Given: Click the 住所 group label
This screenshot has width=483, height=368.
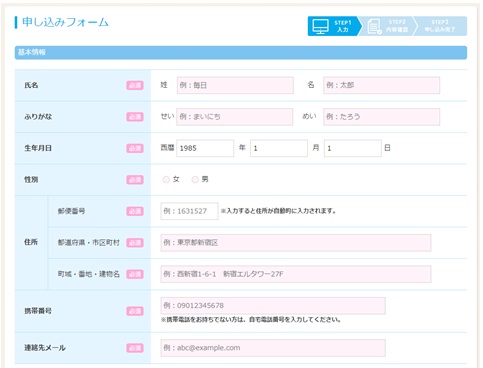Looking at the screenshot, I should point(31,242).
